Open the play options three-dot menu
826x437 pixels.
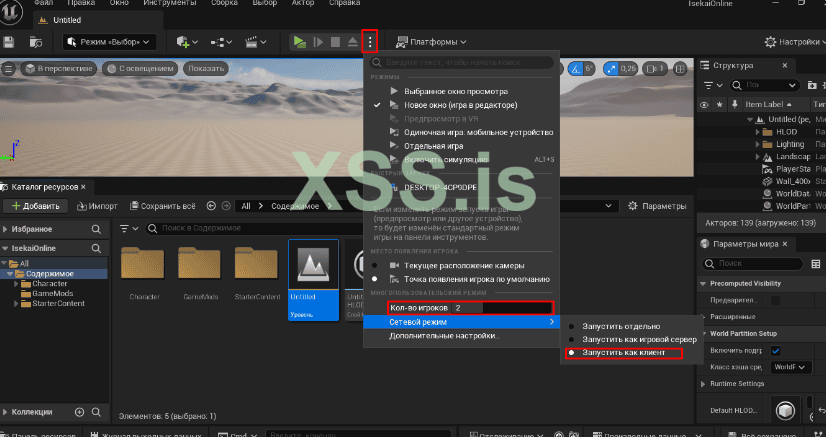[x=370, y=41]
